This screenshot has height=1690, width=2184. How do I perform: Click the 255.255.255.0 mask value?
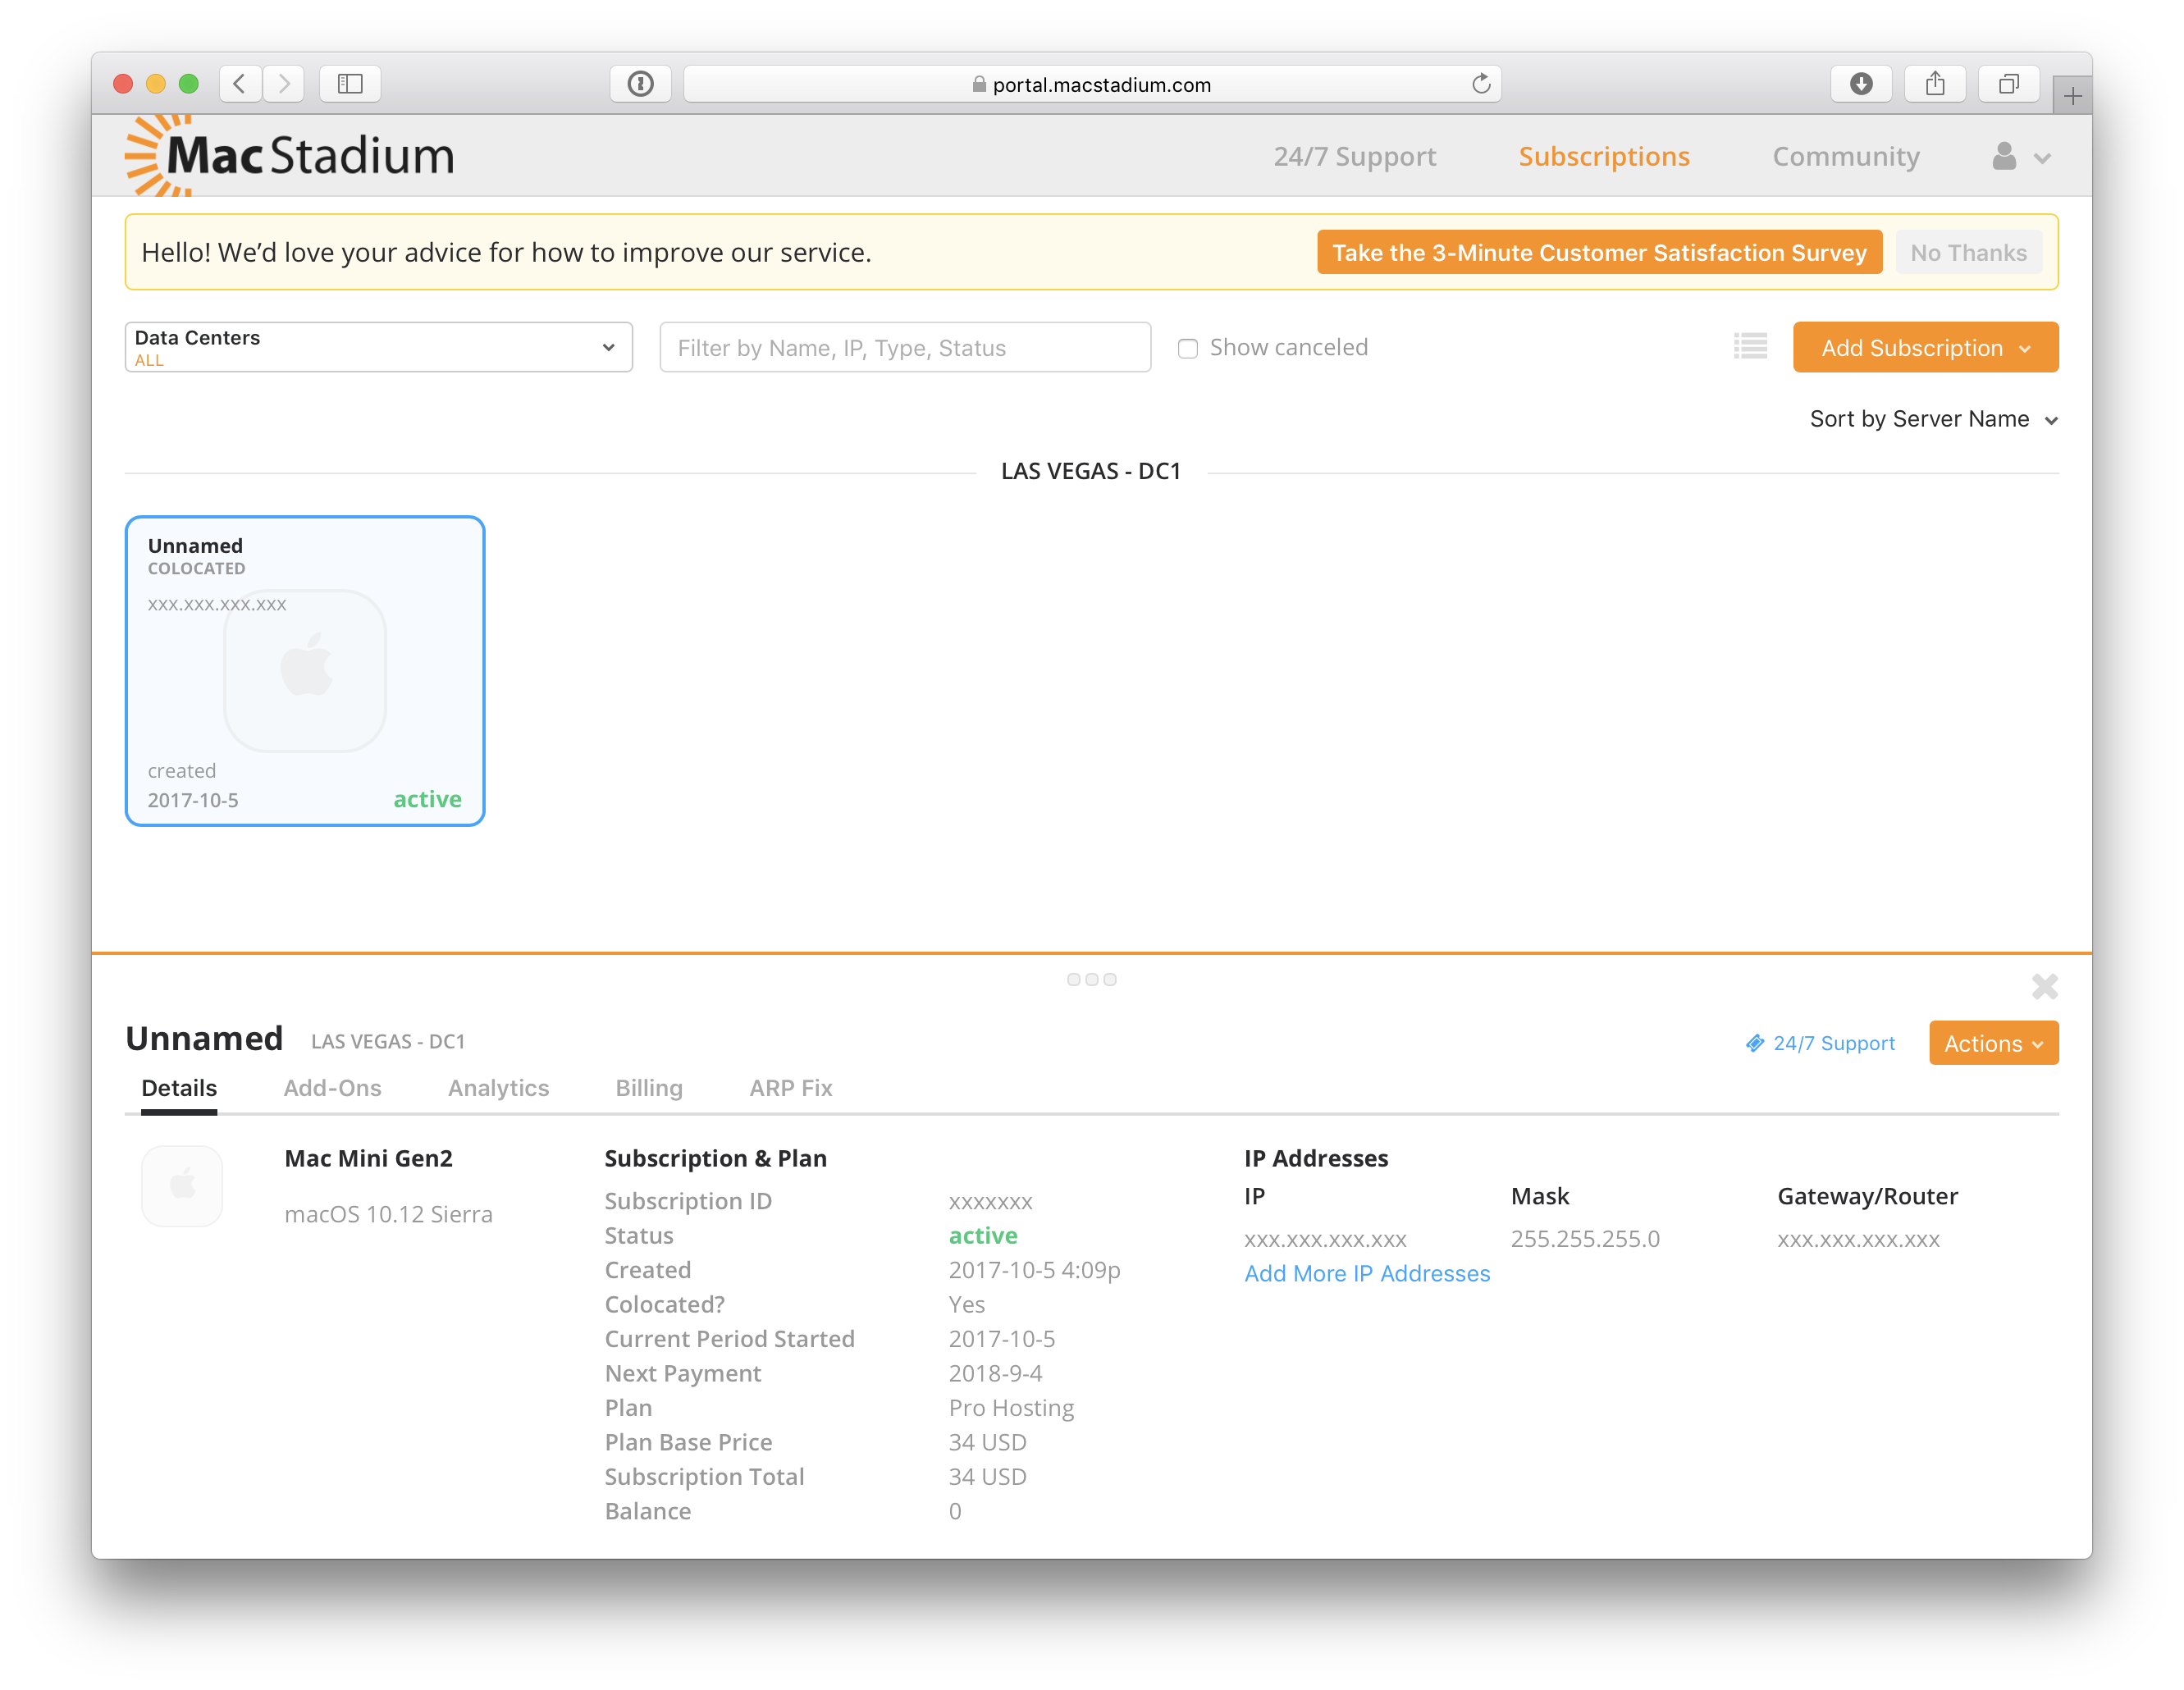(1585, 1239)
